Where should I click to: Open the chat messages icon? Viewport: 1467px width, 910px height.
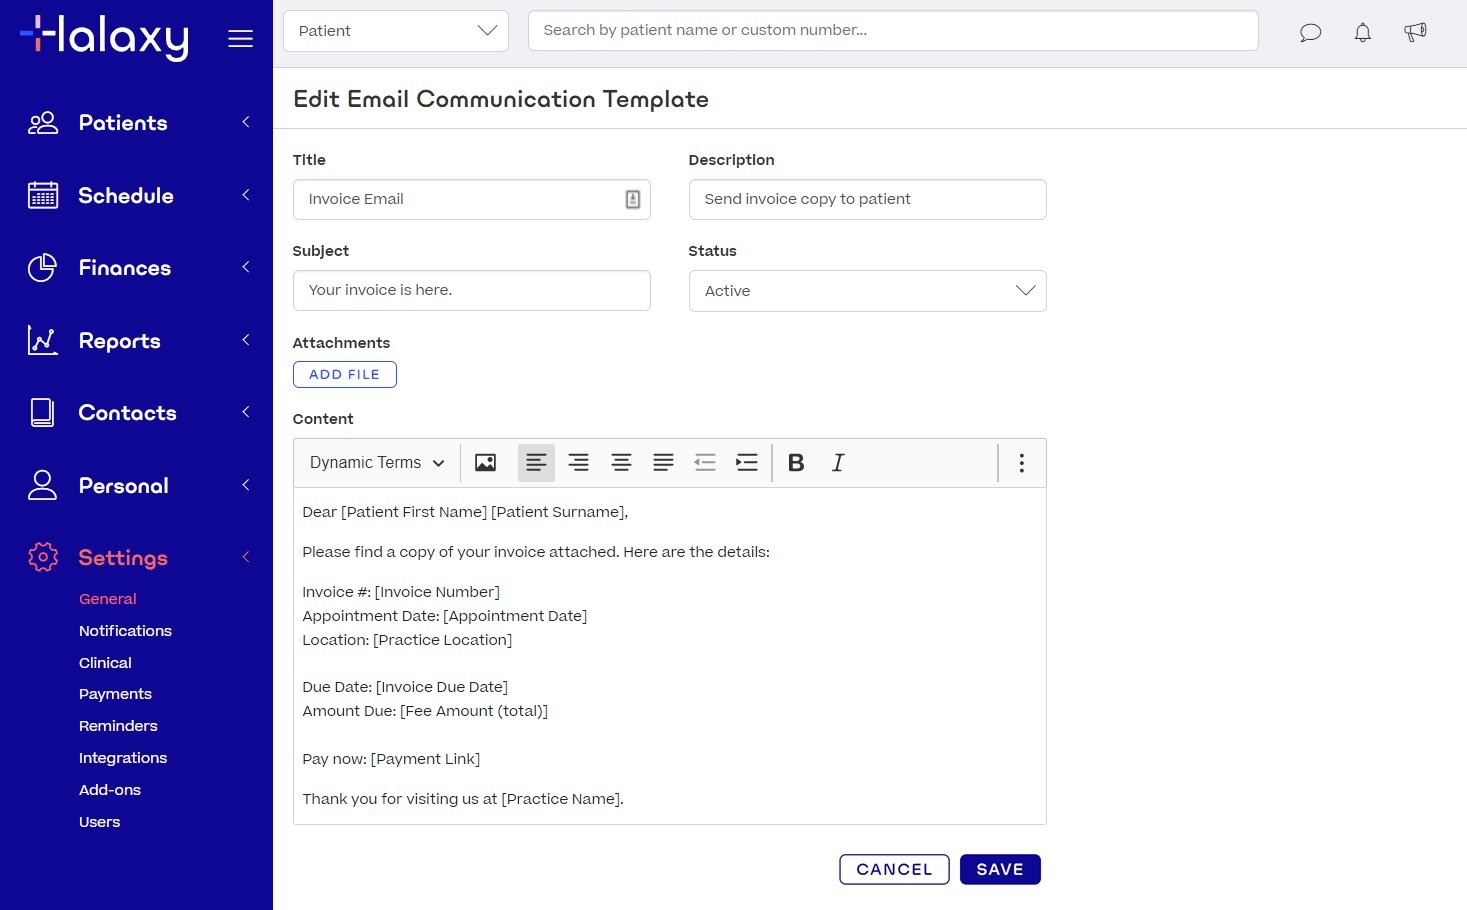pos(1310,33)
